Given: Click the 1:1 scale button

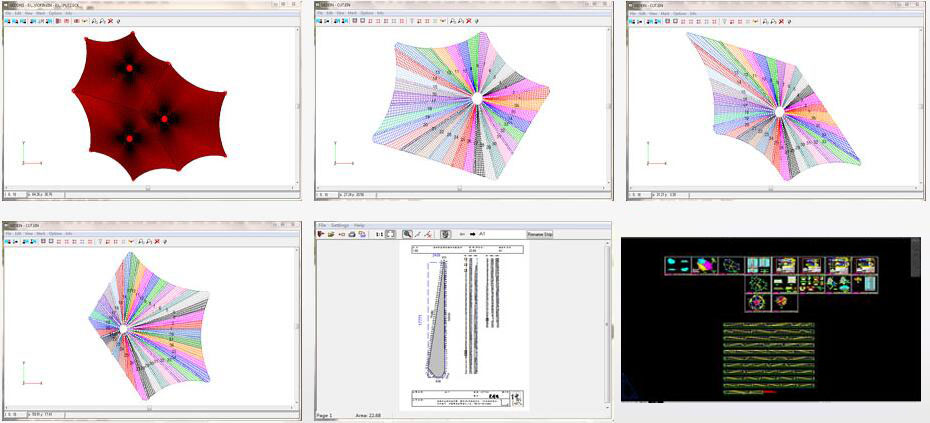Looking at the screenshot, I should pos(379,234).
